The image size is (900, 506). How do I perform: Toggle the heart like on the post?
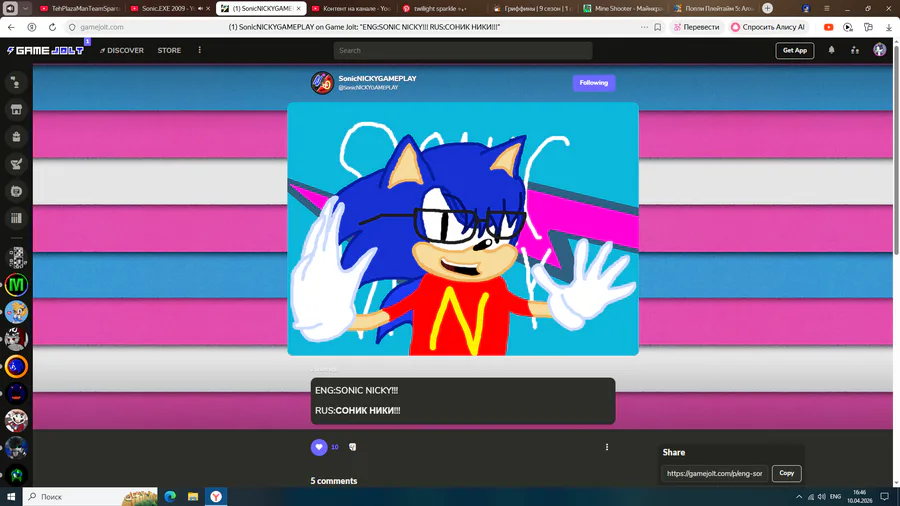click(x=319, y=447)
